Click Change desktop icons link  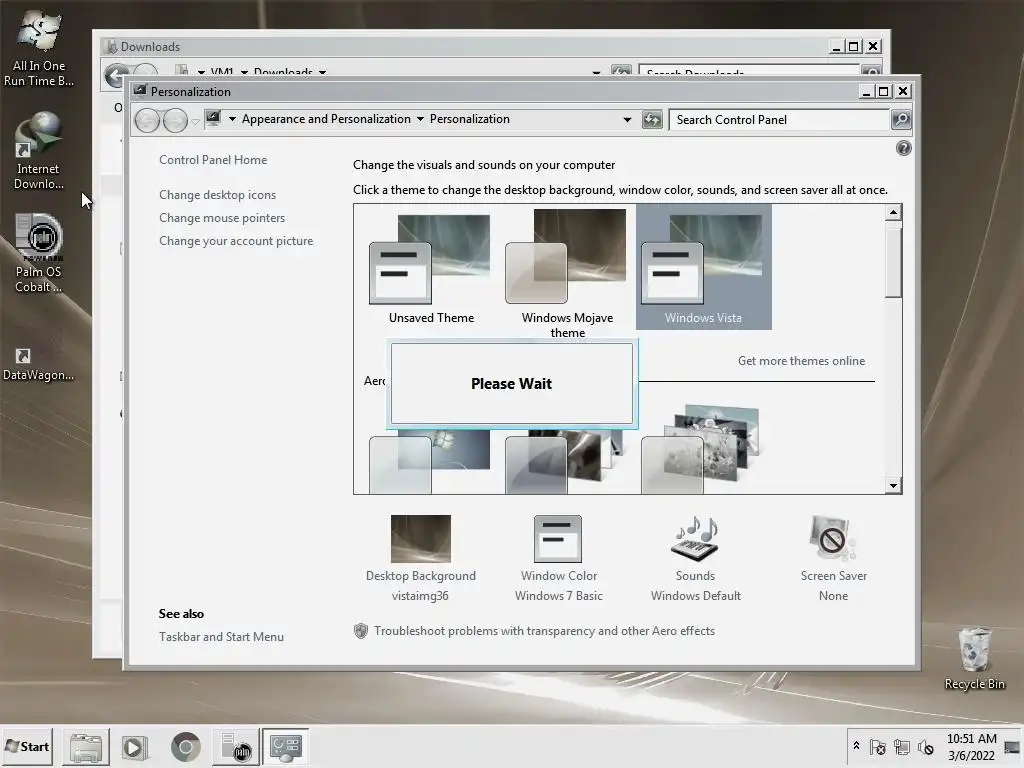217,195
